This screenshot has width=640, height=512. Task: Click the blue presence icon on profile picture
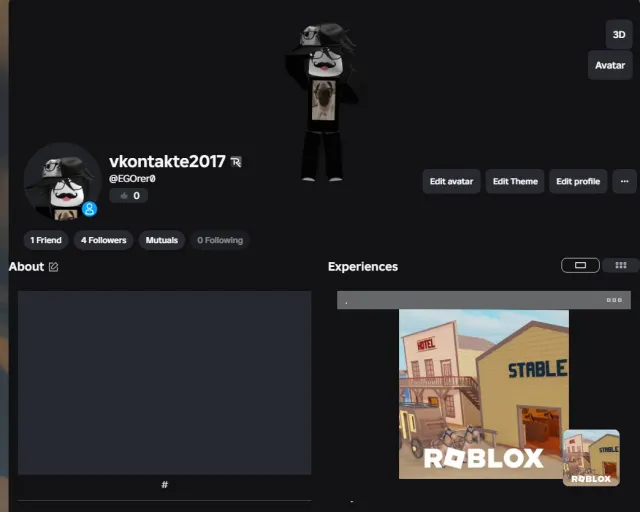(89, 209)
